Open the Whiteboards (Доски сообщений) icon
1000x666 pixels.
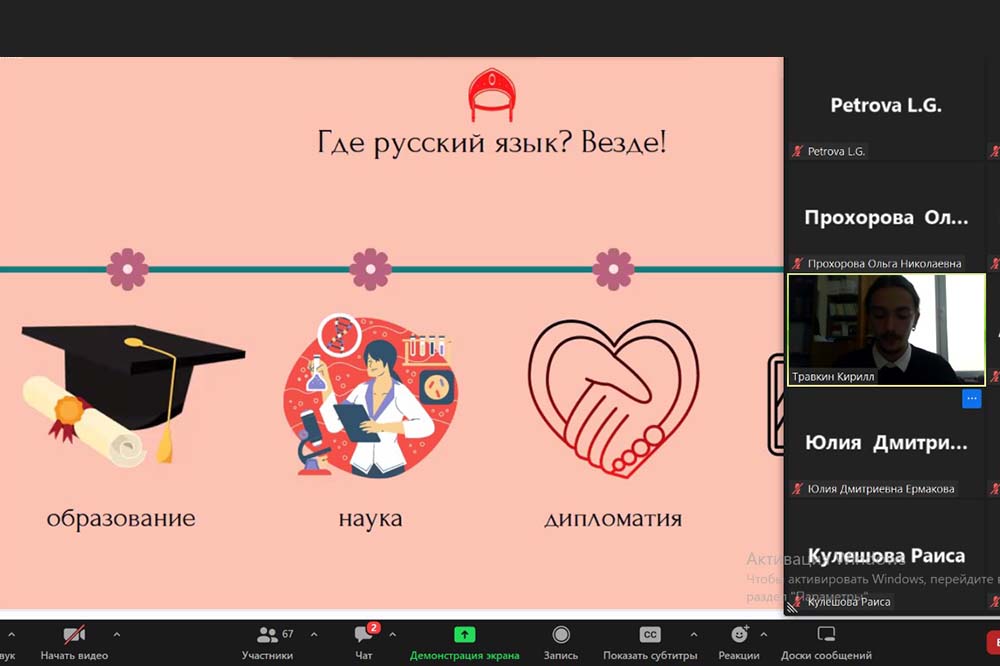pyautogui.click(x=826, y=634)
